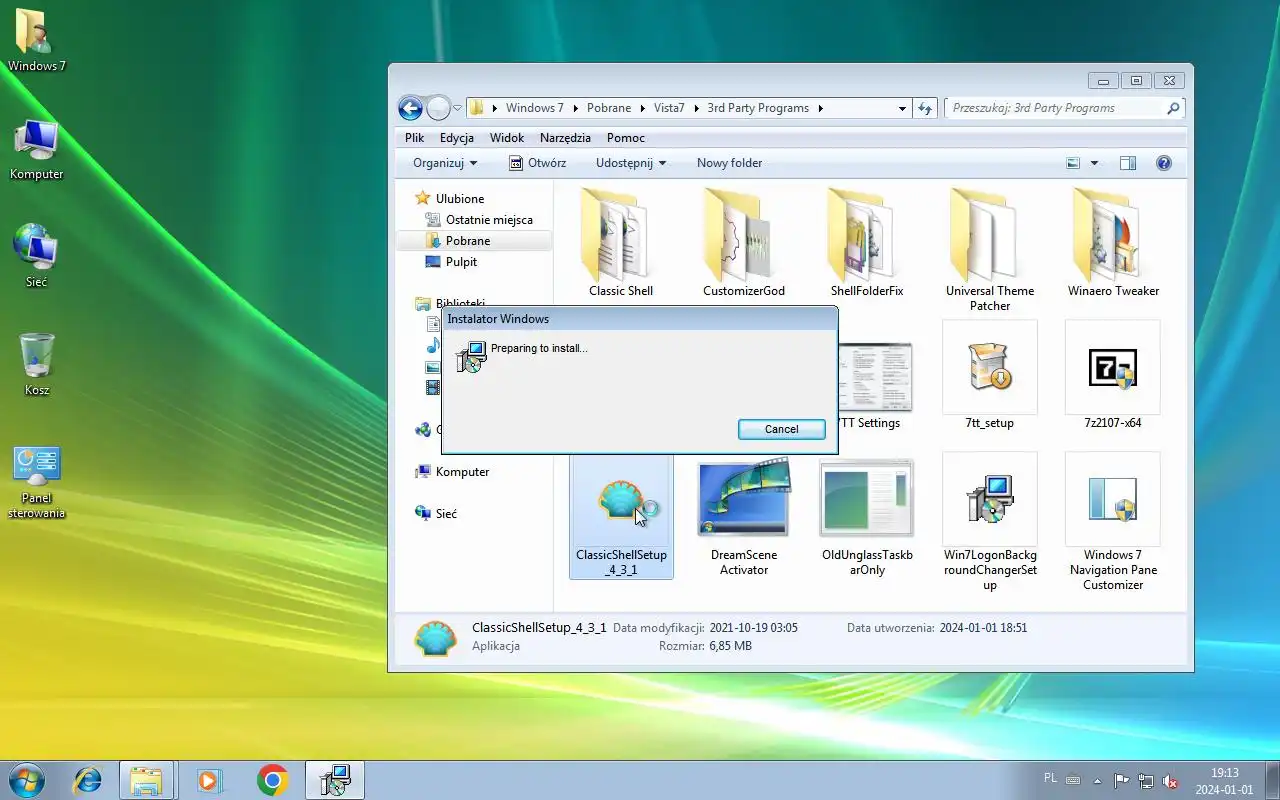This screenshot has width=1280, height=800.
Task: Open the Winaero Tweaker folder
Action: [1113, 242]
